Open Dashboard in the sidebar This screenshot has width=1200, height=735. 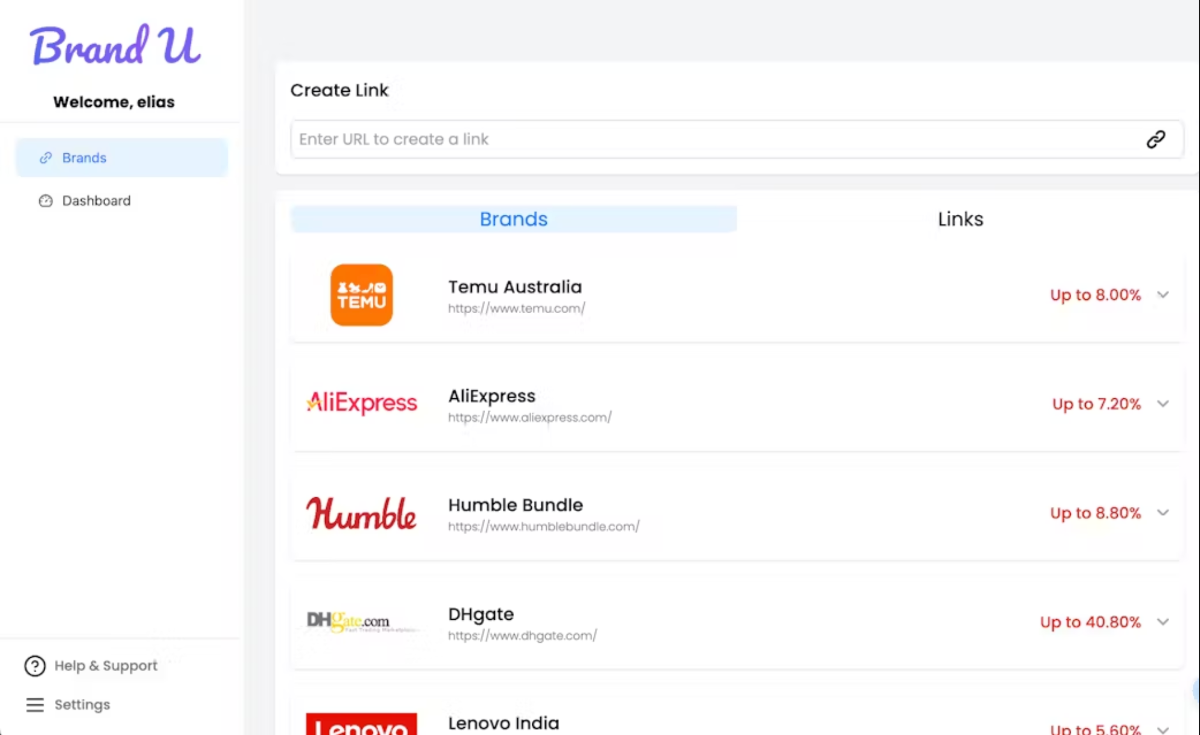(x=122, y=201)
